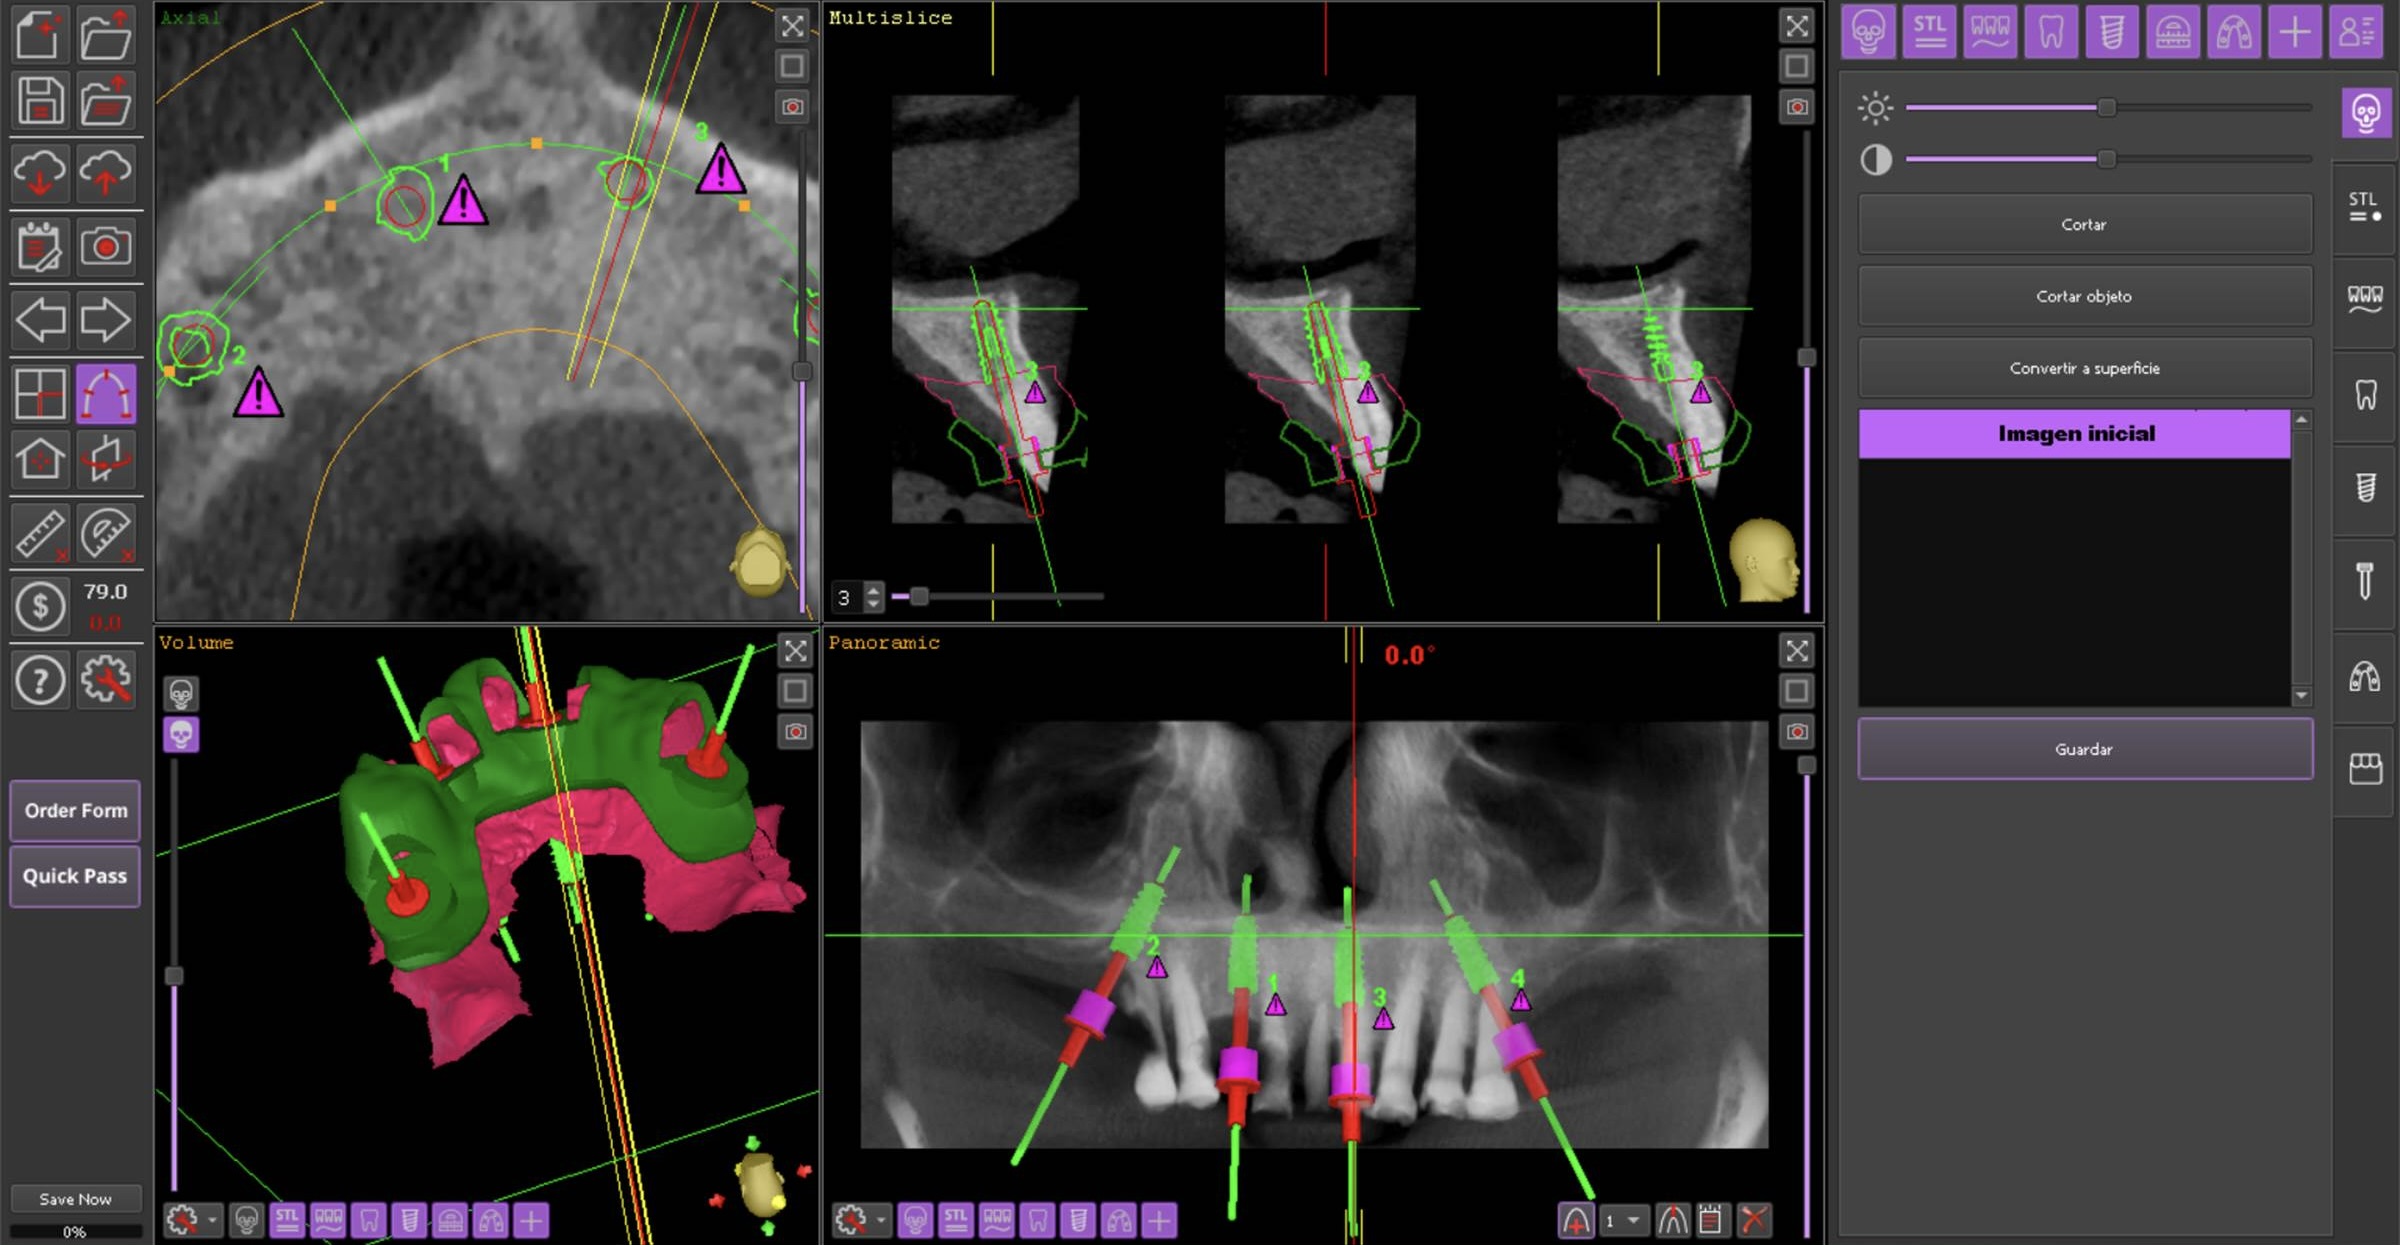The image size is (2400, 1245).
Task: Toggle implant visibility in Panoramic view toolbar
Action: (x=1078, y=1220)
